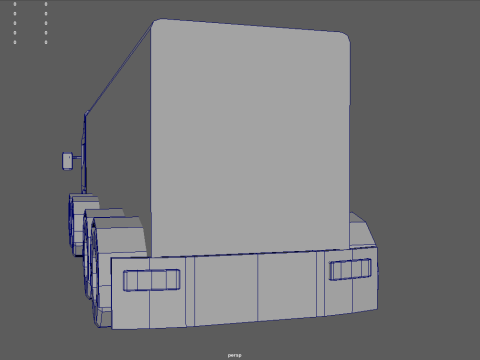Select the large cargo box rear face

coord(250,138)
